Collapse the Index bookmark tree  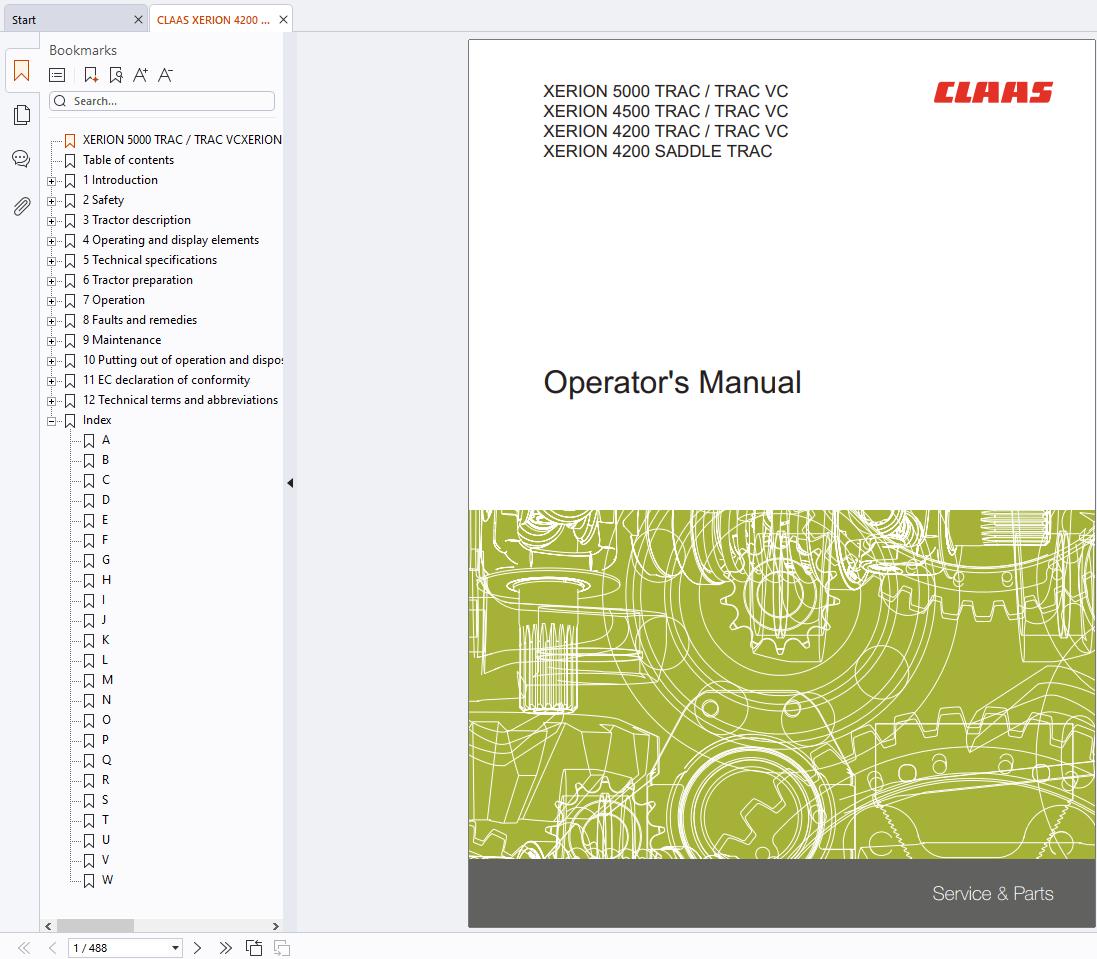coord(52,421)
